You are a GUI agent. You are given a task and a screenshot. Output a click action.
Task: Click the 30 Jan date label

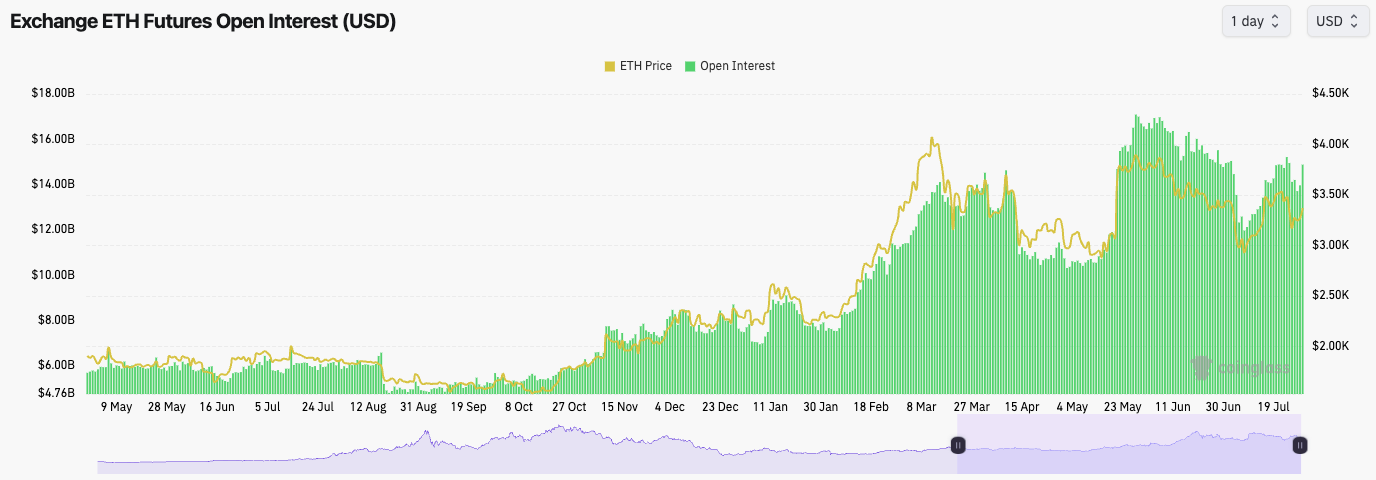(820, 407)
